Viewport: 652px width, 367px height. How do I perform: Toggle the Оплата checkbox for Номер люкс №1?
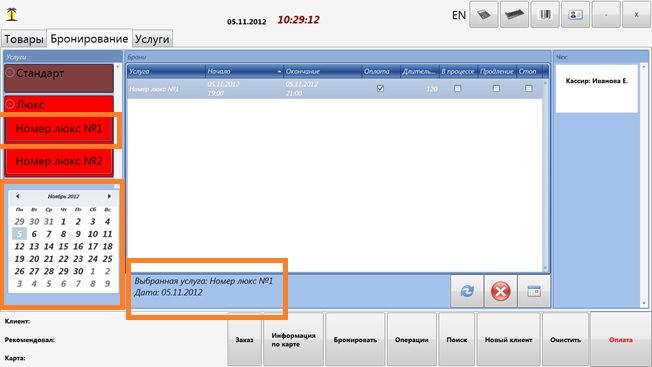coord(380,88)
